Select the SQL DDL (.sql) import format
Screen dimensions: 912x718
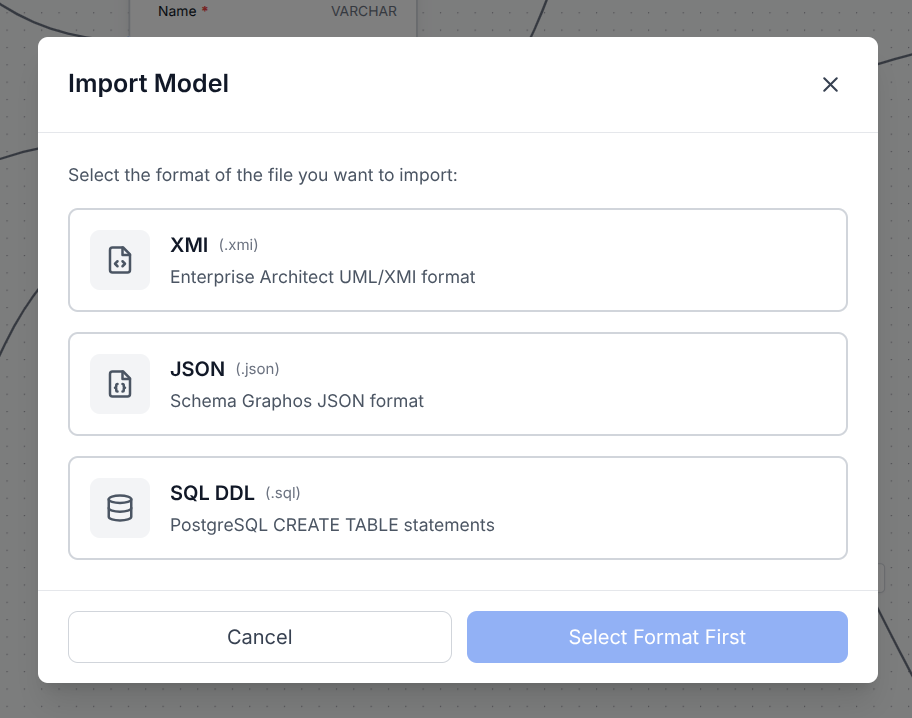[x=457, y=508]
